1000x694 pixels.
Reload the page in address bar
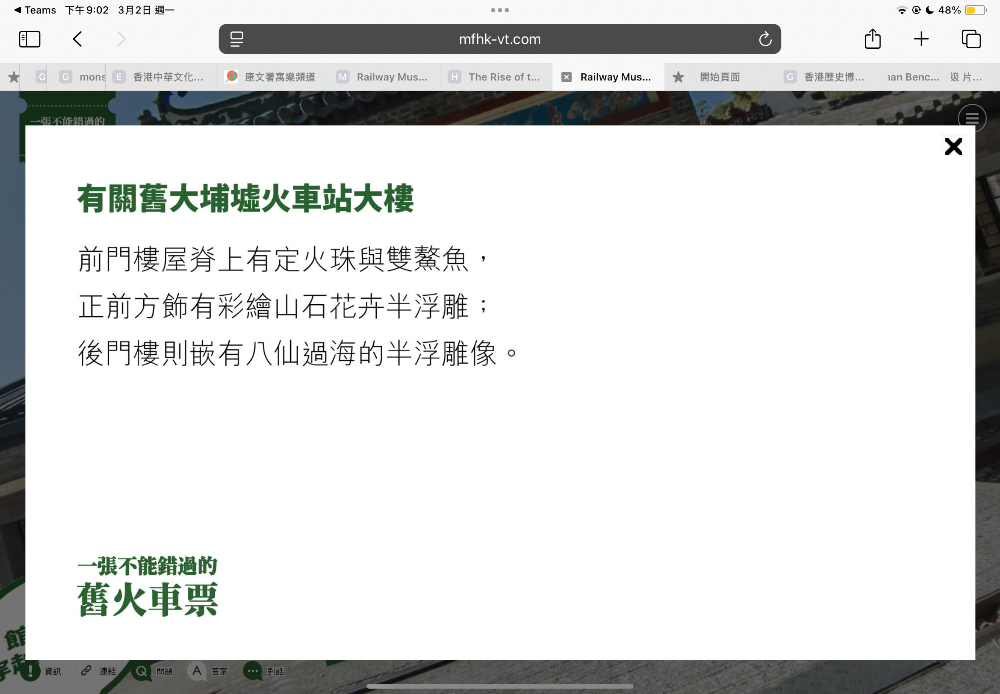click(x=765, y=39)
